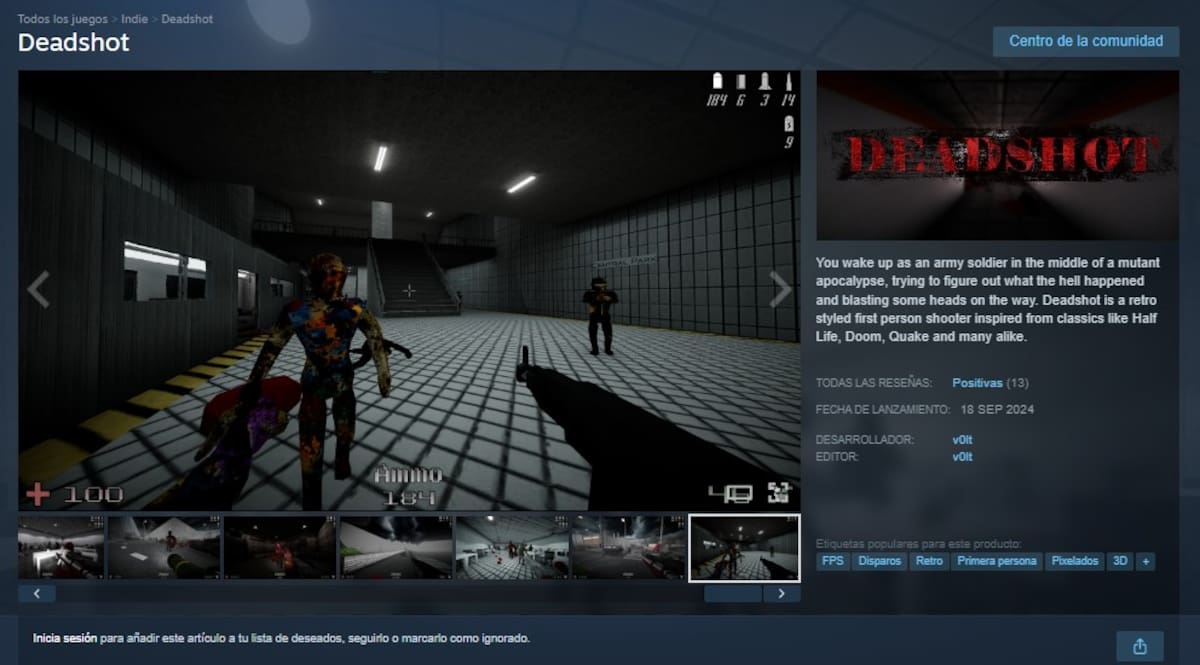Expand more tags with the plus button
Image resolution: width=1200 pixels, height=665 pixels.
[x=1145, y=561]
